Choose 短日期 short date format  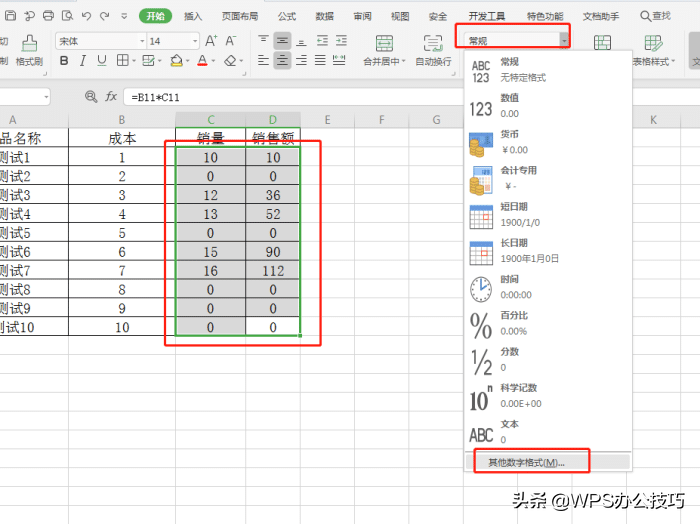pos(548,214)
